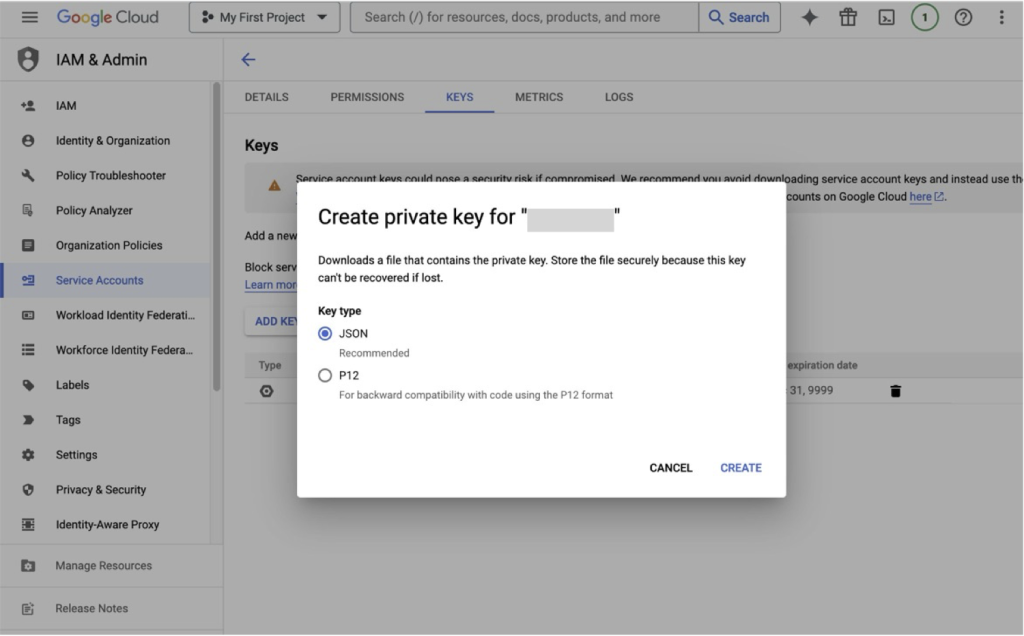The width and height of the screenshot is (1024, 636).
Task: Activate Cloud Shell terminal
Action: point(886,16)
